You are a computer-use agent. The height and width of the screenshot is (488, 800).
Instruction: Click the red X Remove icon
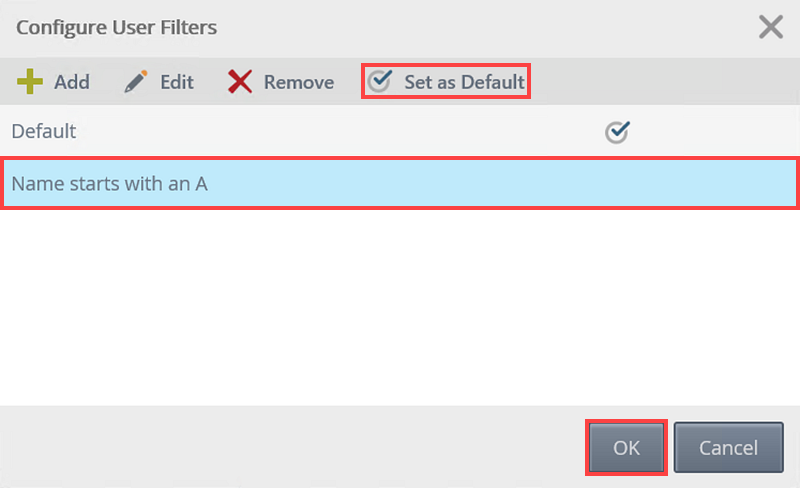pos(240,82)
